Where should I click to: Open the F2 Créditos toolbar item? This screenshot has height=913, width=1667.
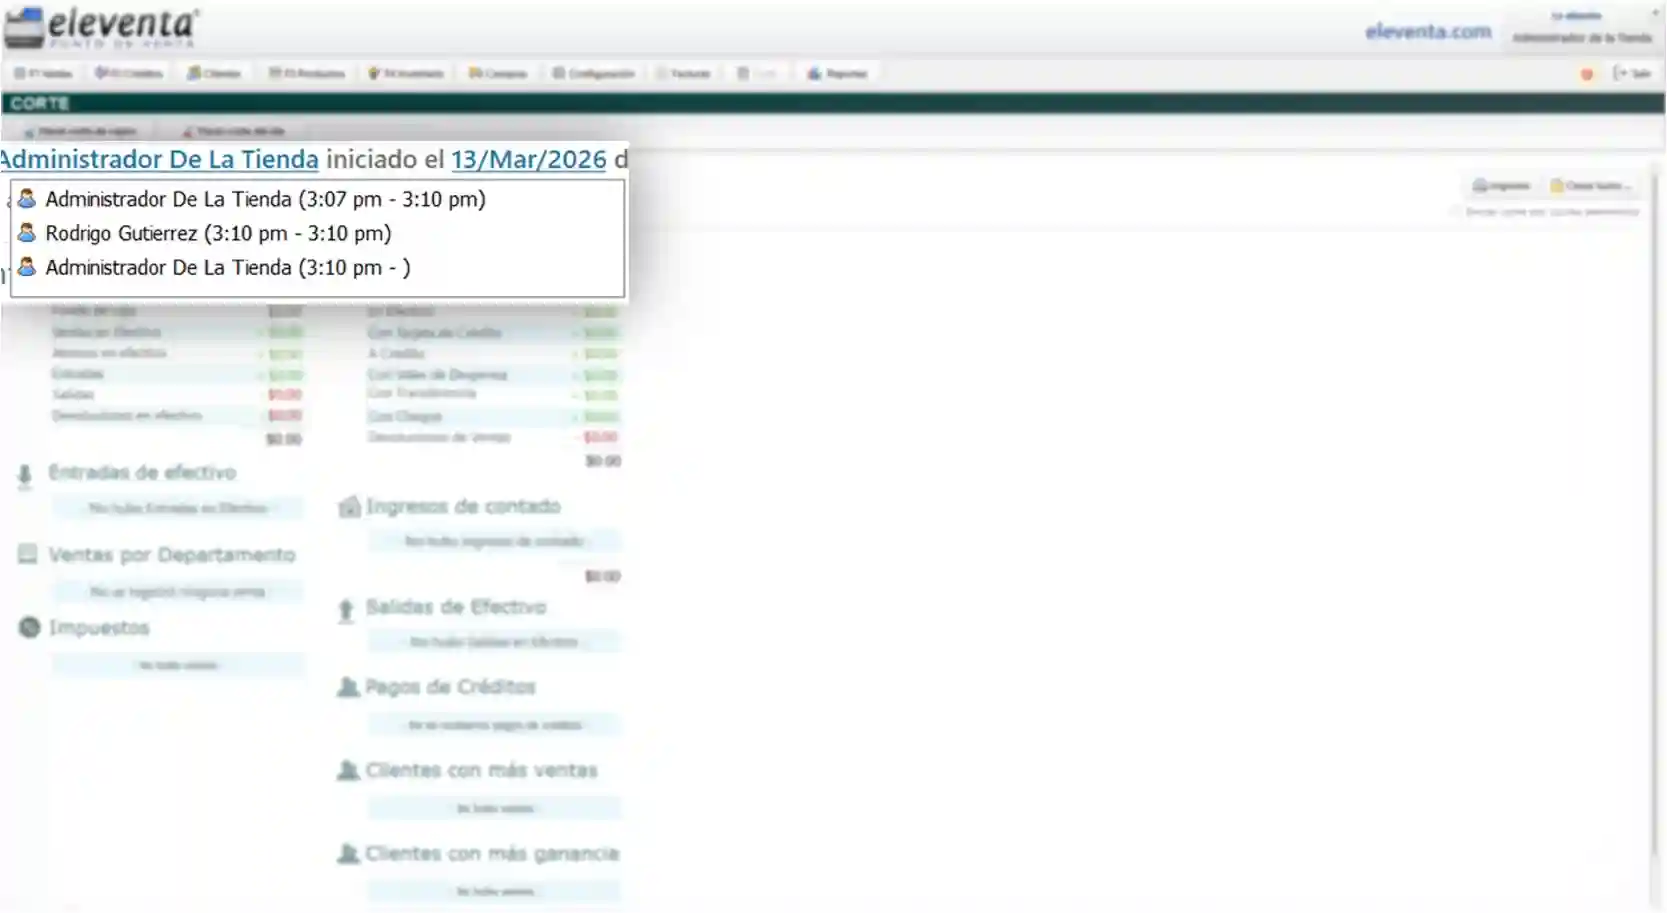coord(128,73)
